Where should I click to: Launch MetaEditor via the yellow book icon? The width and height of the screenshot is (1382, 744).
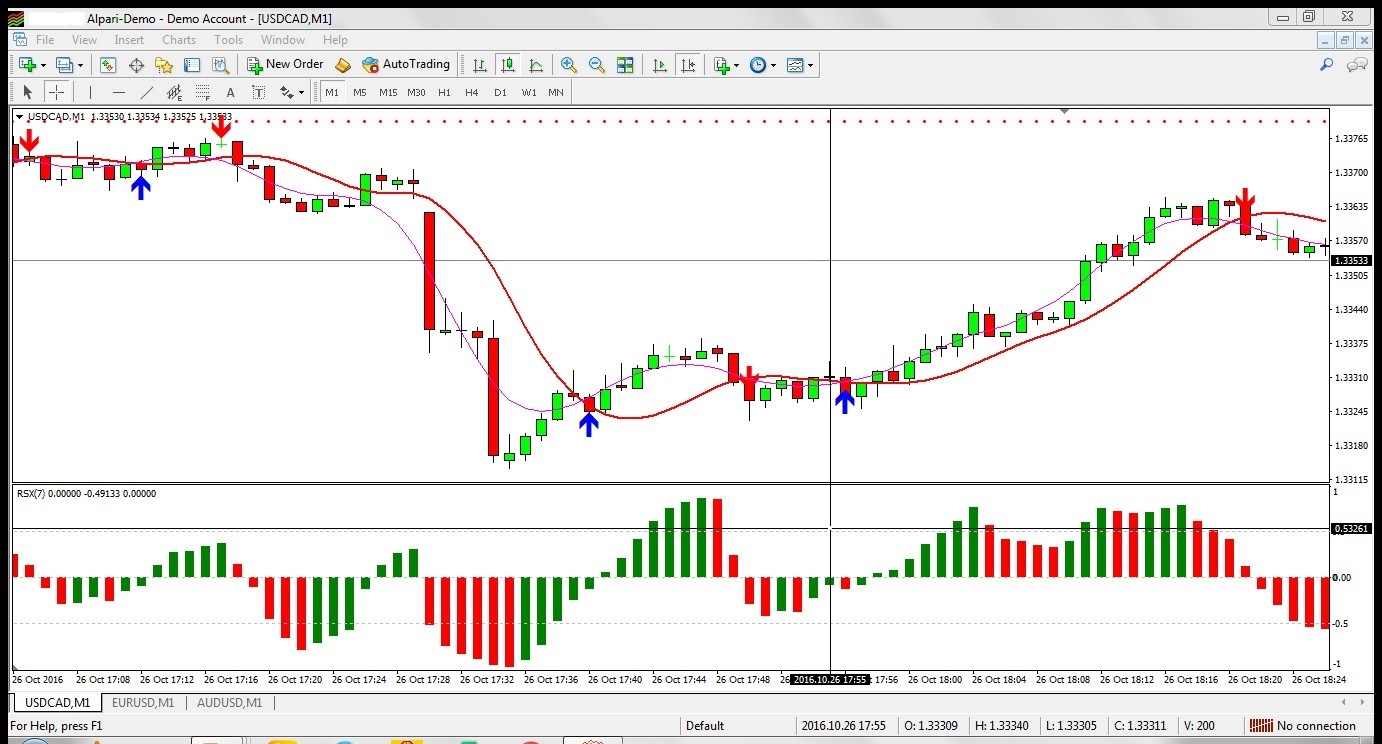pyautogui.click(x=343, y=65)
